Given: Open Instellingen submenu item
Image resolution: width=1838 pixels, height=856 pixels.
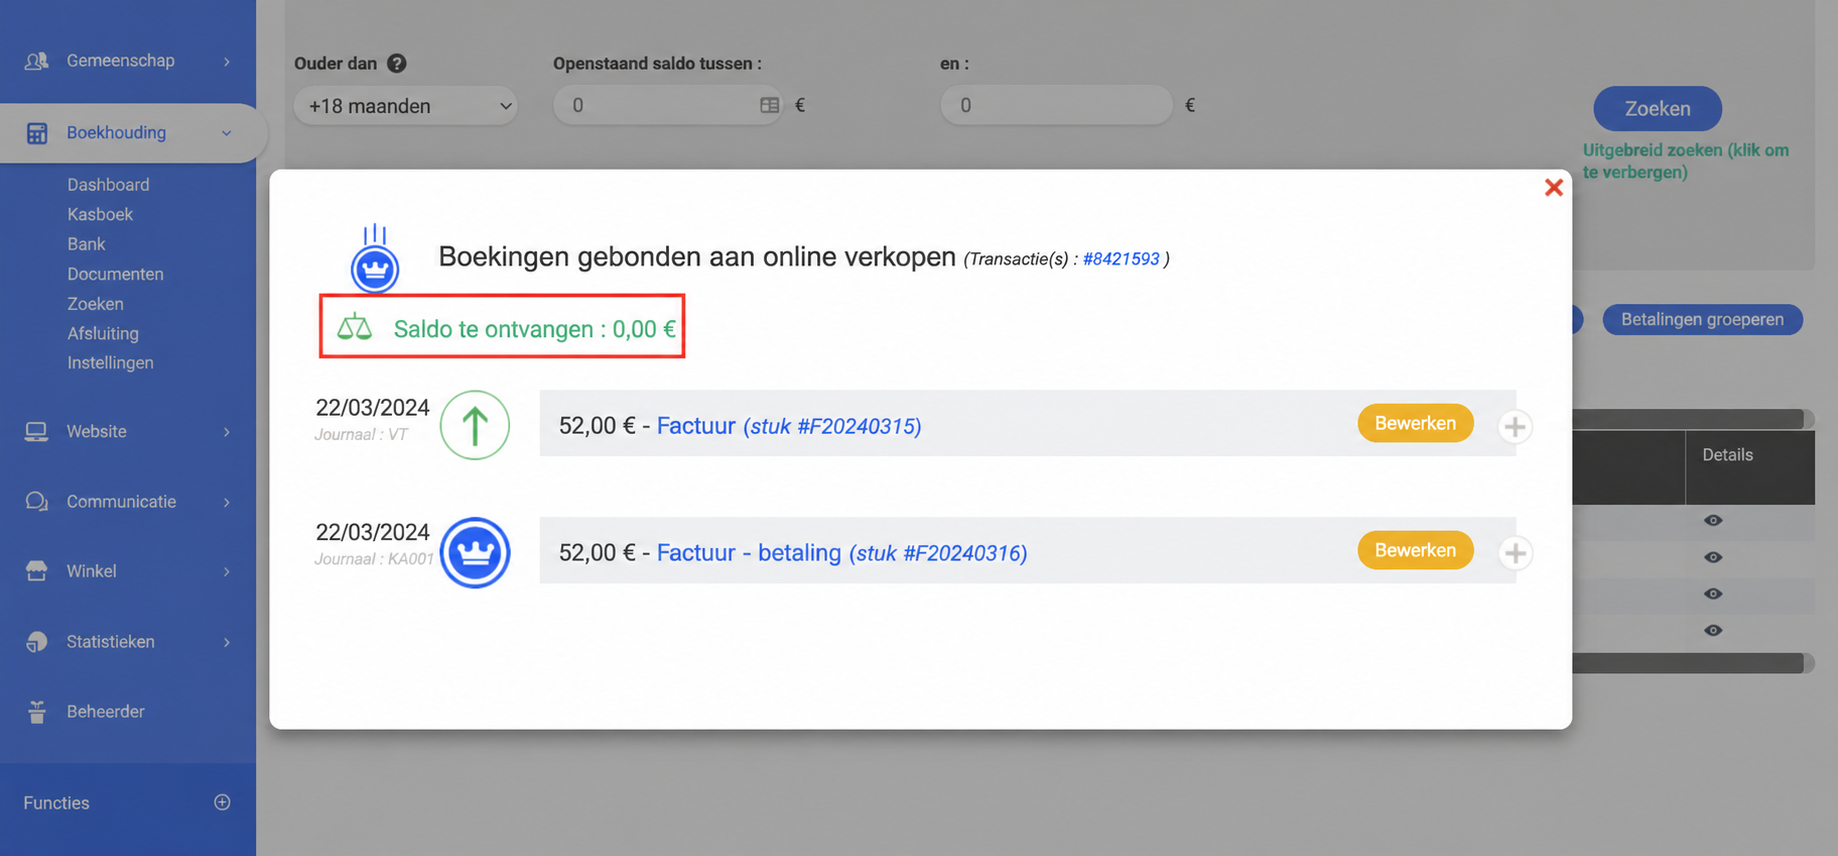Looking at the screenshot, I should pos(110,363).
